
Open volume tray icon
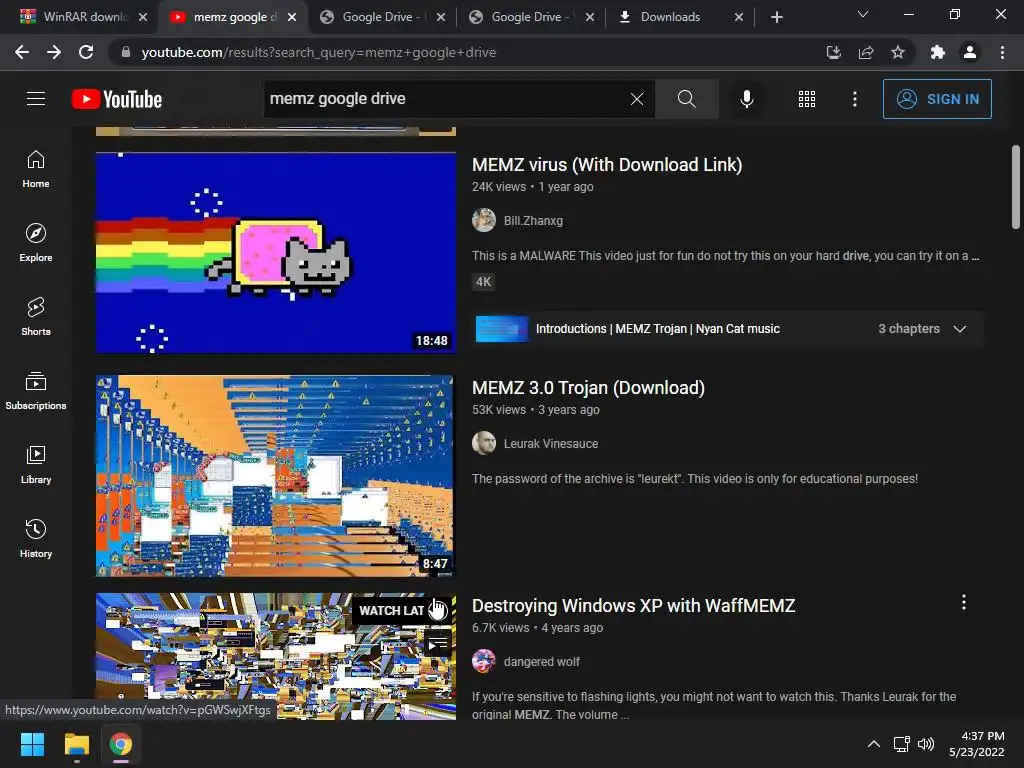click(925, 744)
